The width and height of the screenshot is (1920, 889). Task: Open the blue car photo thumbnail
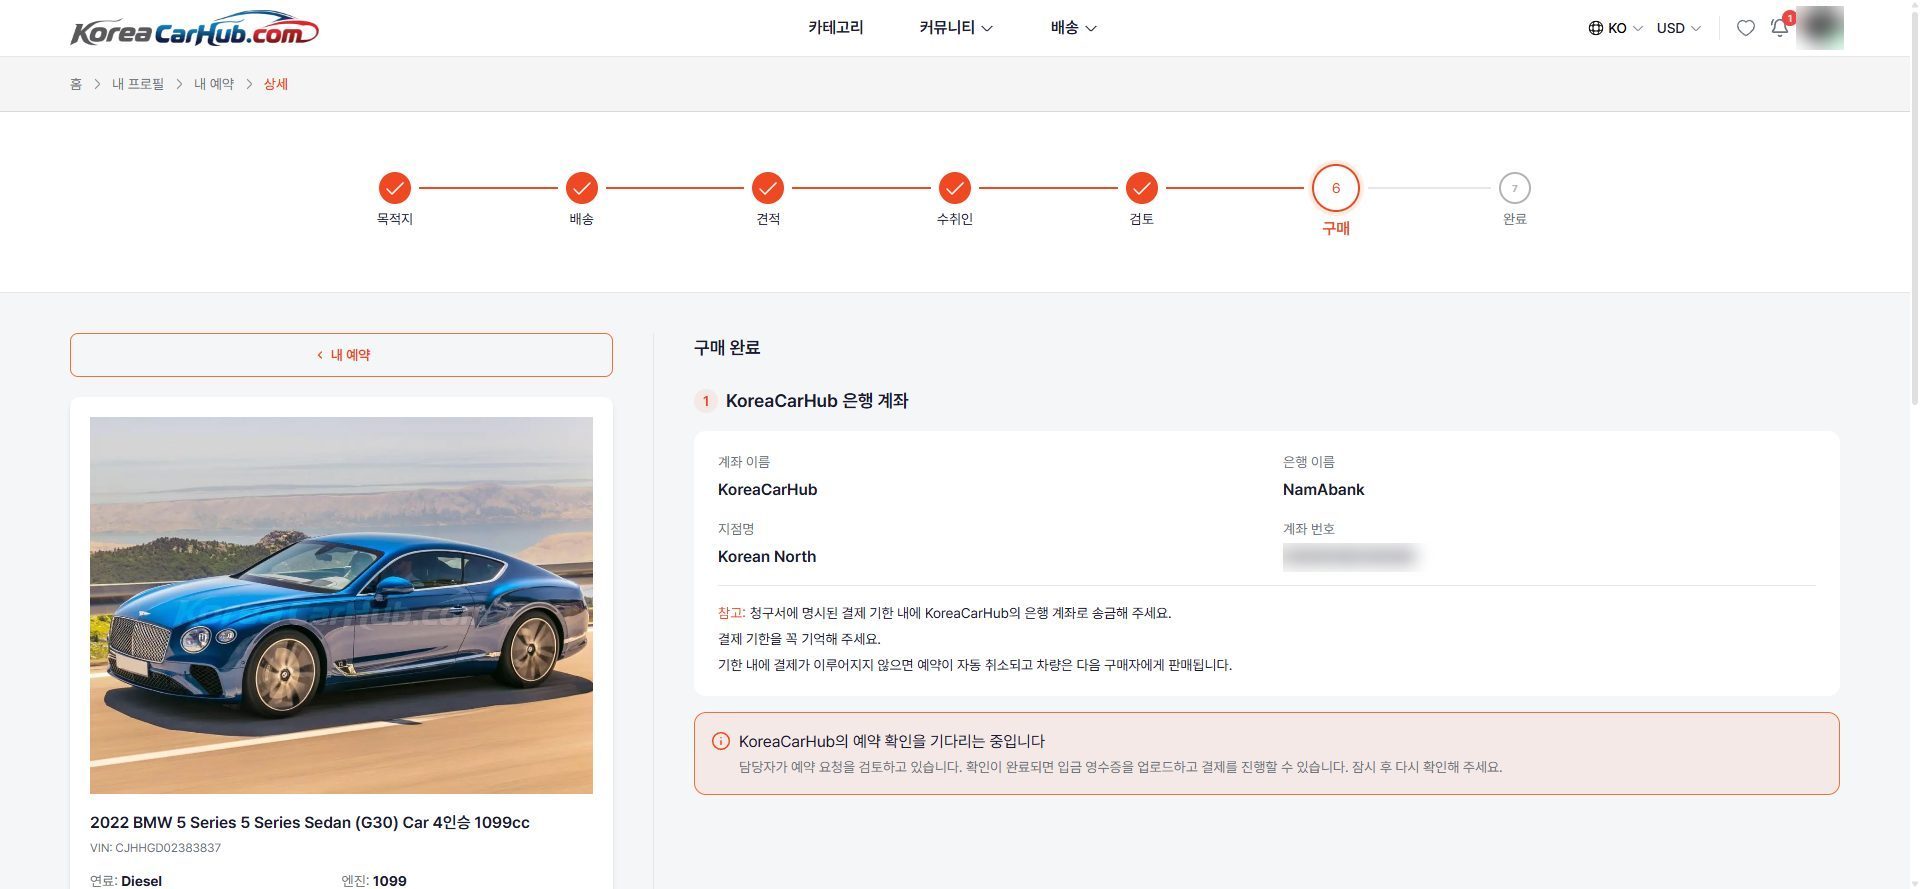[341, 605]
